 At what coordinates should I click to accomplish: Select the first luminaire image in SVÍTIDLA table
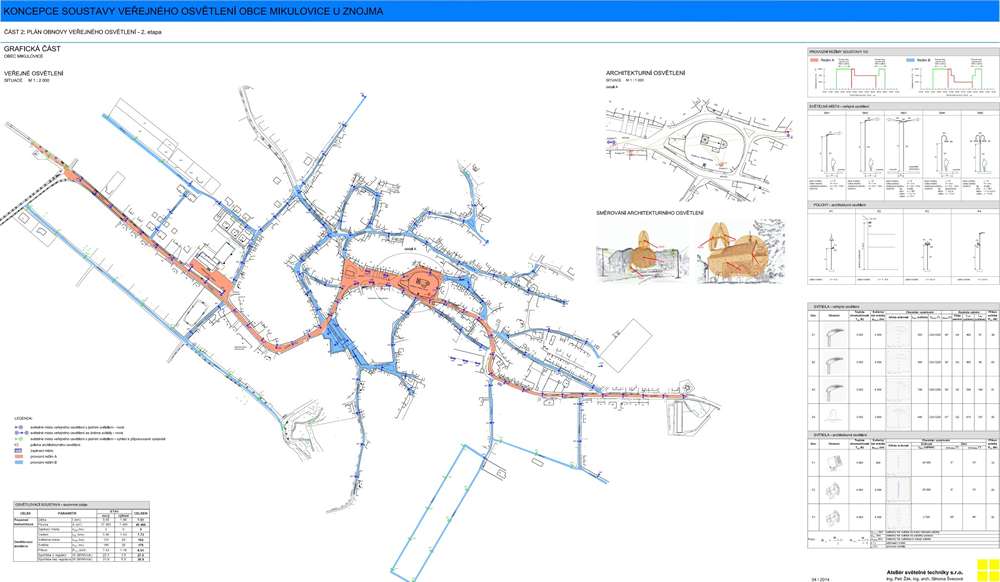pyautogui.click(x=834, y=335)
